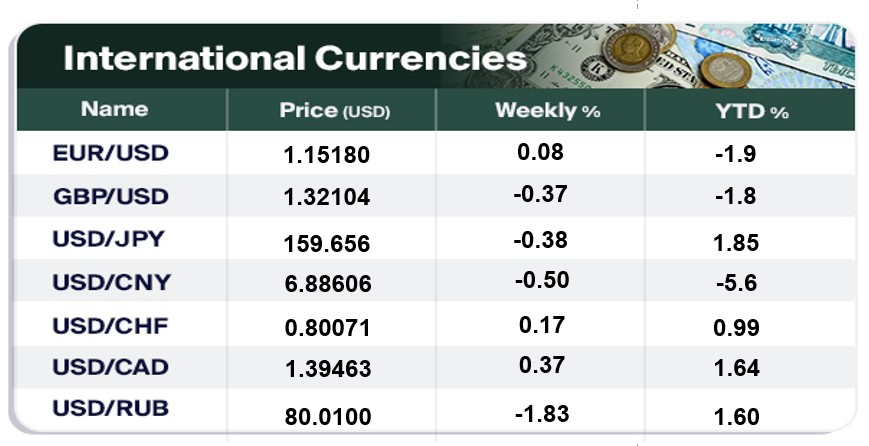Select the USD/JPY row name
The image size is (869, 446).
(x=111, y=239)
